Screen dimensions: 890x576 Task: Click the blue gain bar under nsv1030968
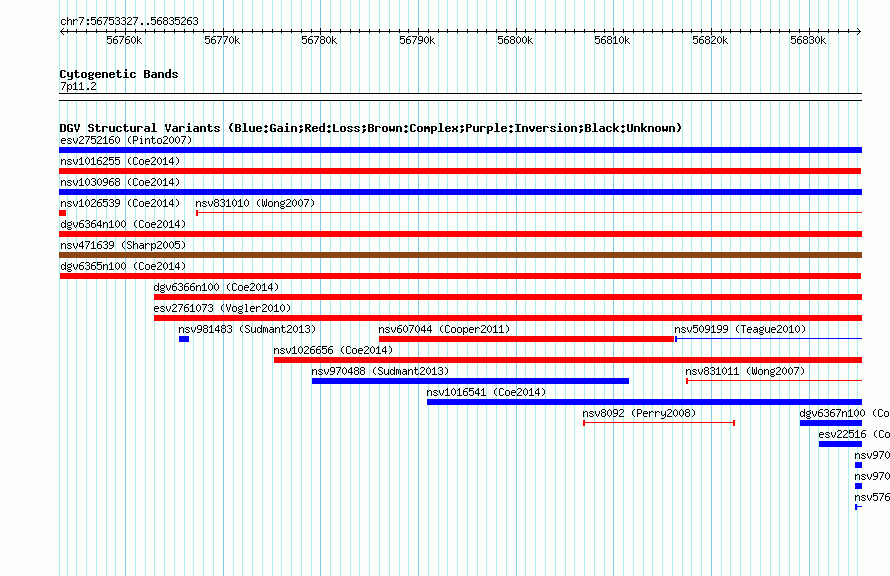[460, 192]
